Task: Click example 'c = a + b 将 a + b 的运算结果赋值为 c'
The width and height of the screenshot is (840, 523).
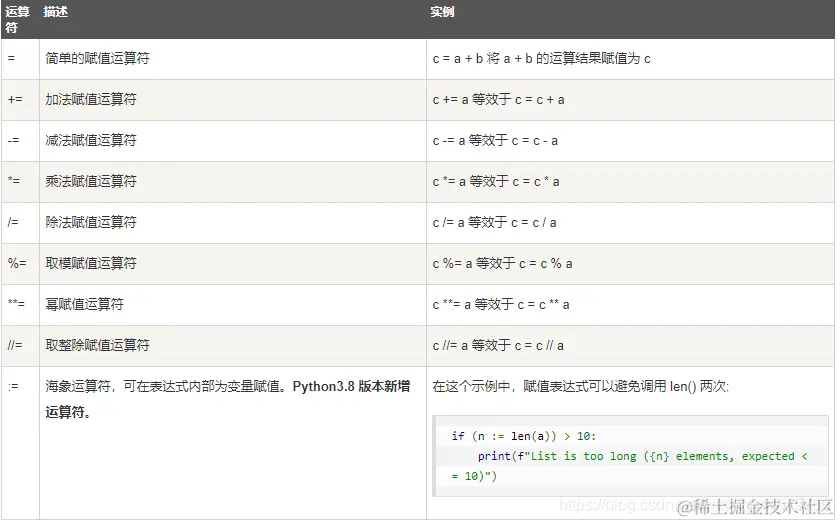Action: (x=542, y=58)
